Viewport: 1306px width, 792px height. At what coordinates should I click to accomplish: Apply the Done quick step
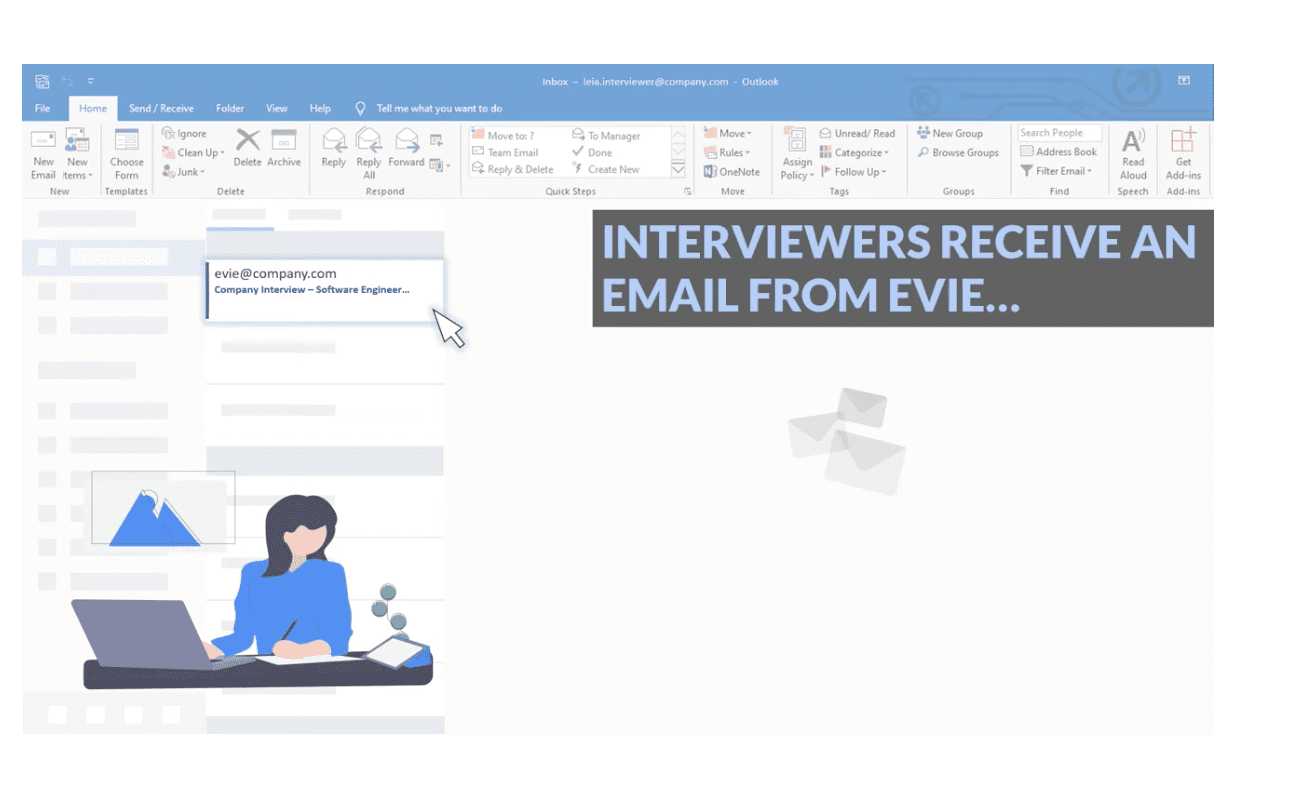coord(592,152)
